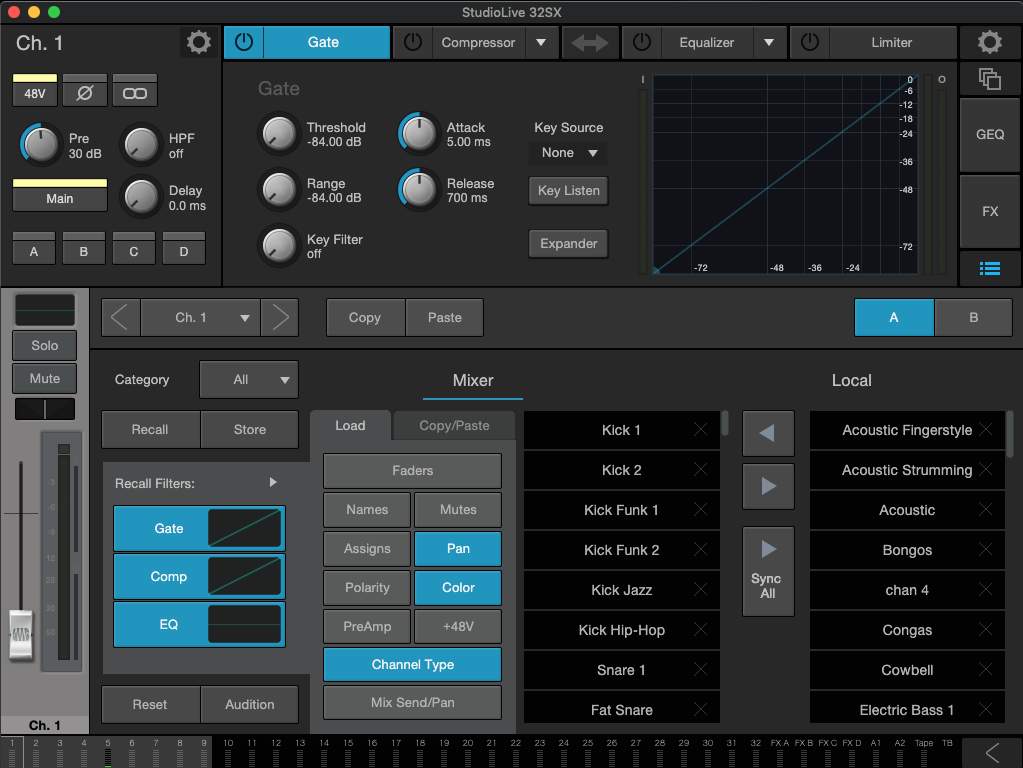Remove the Congas local preset

click(x=985, y=629)
